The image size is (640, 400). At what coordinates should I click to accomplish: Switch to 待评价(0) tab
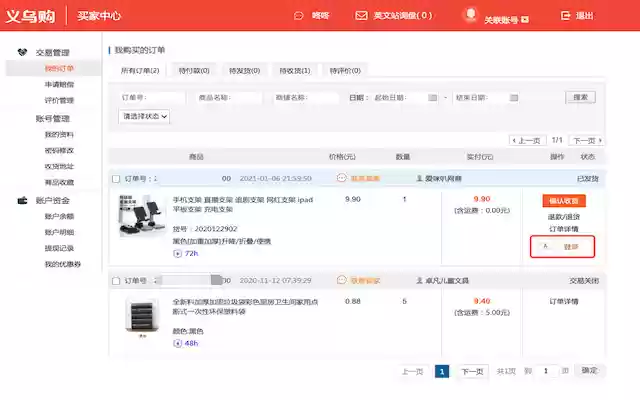345,71
